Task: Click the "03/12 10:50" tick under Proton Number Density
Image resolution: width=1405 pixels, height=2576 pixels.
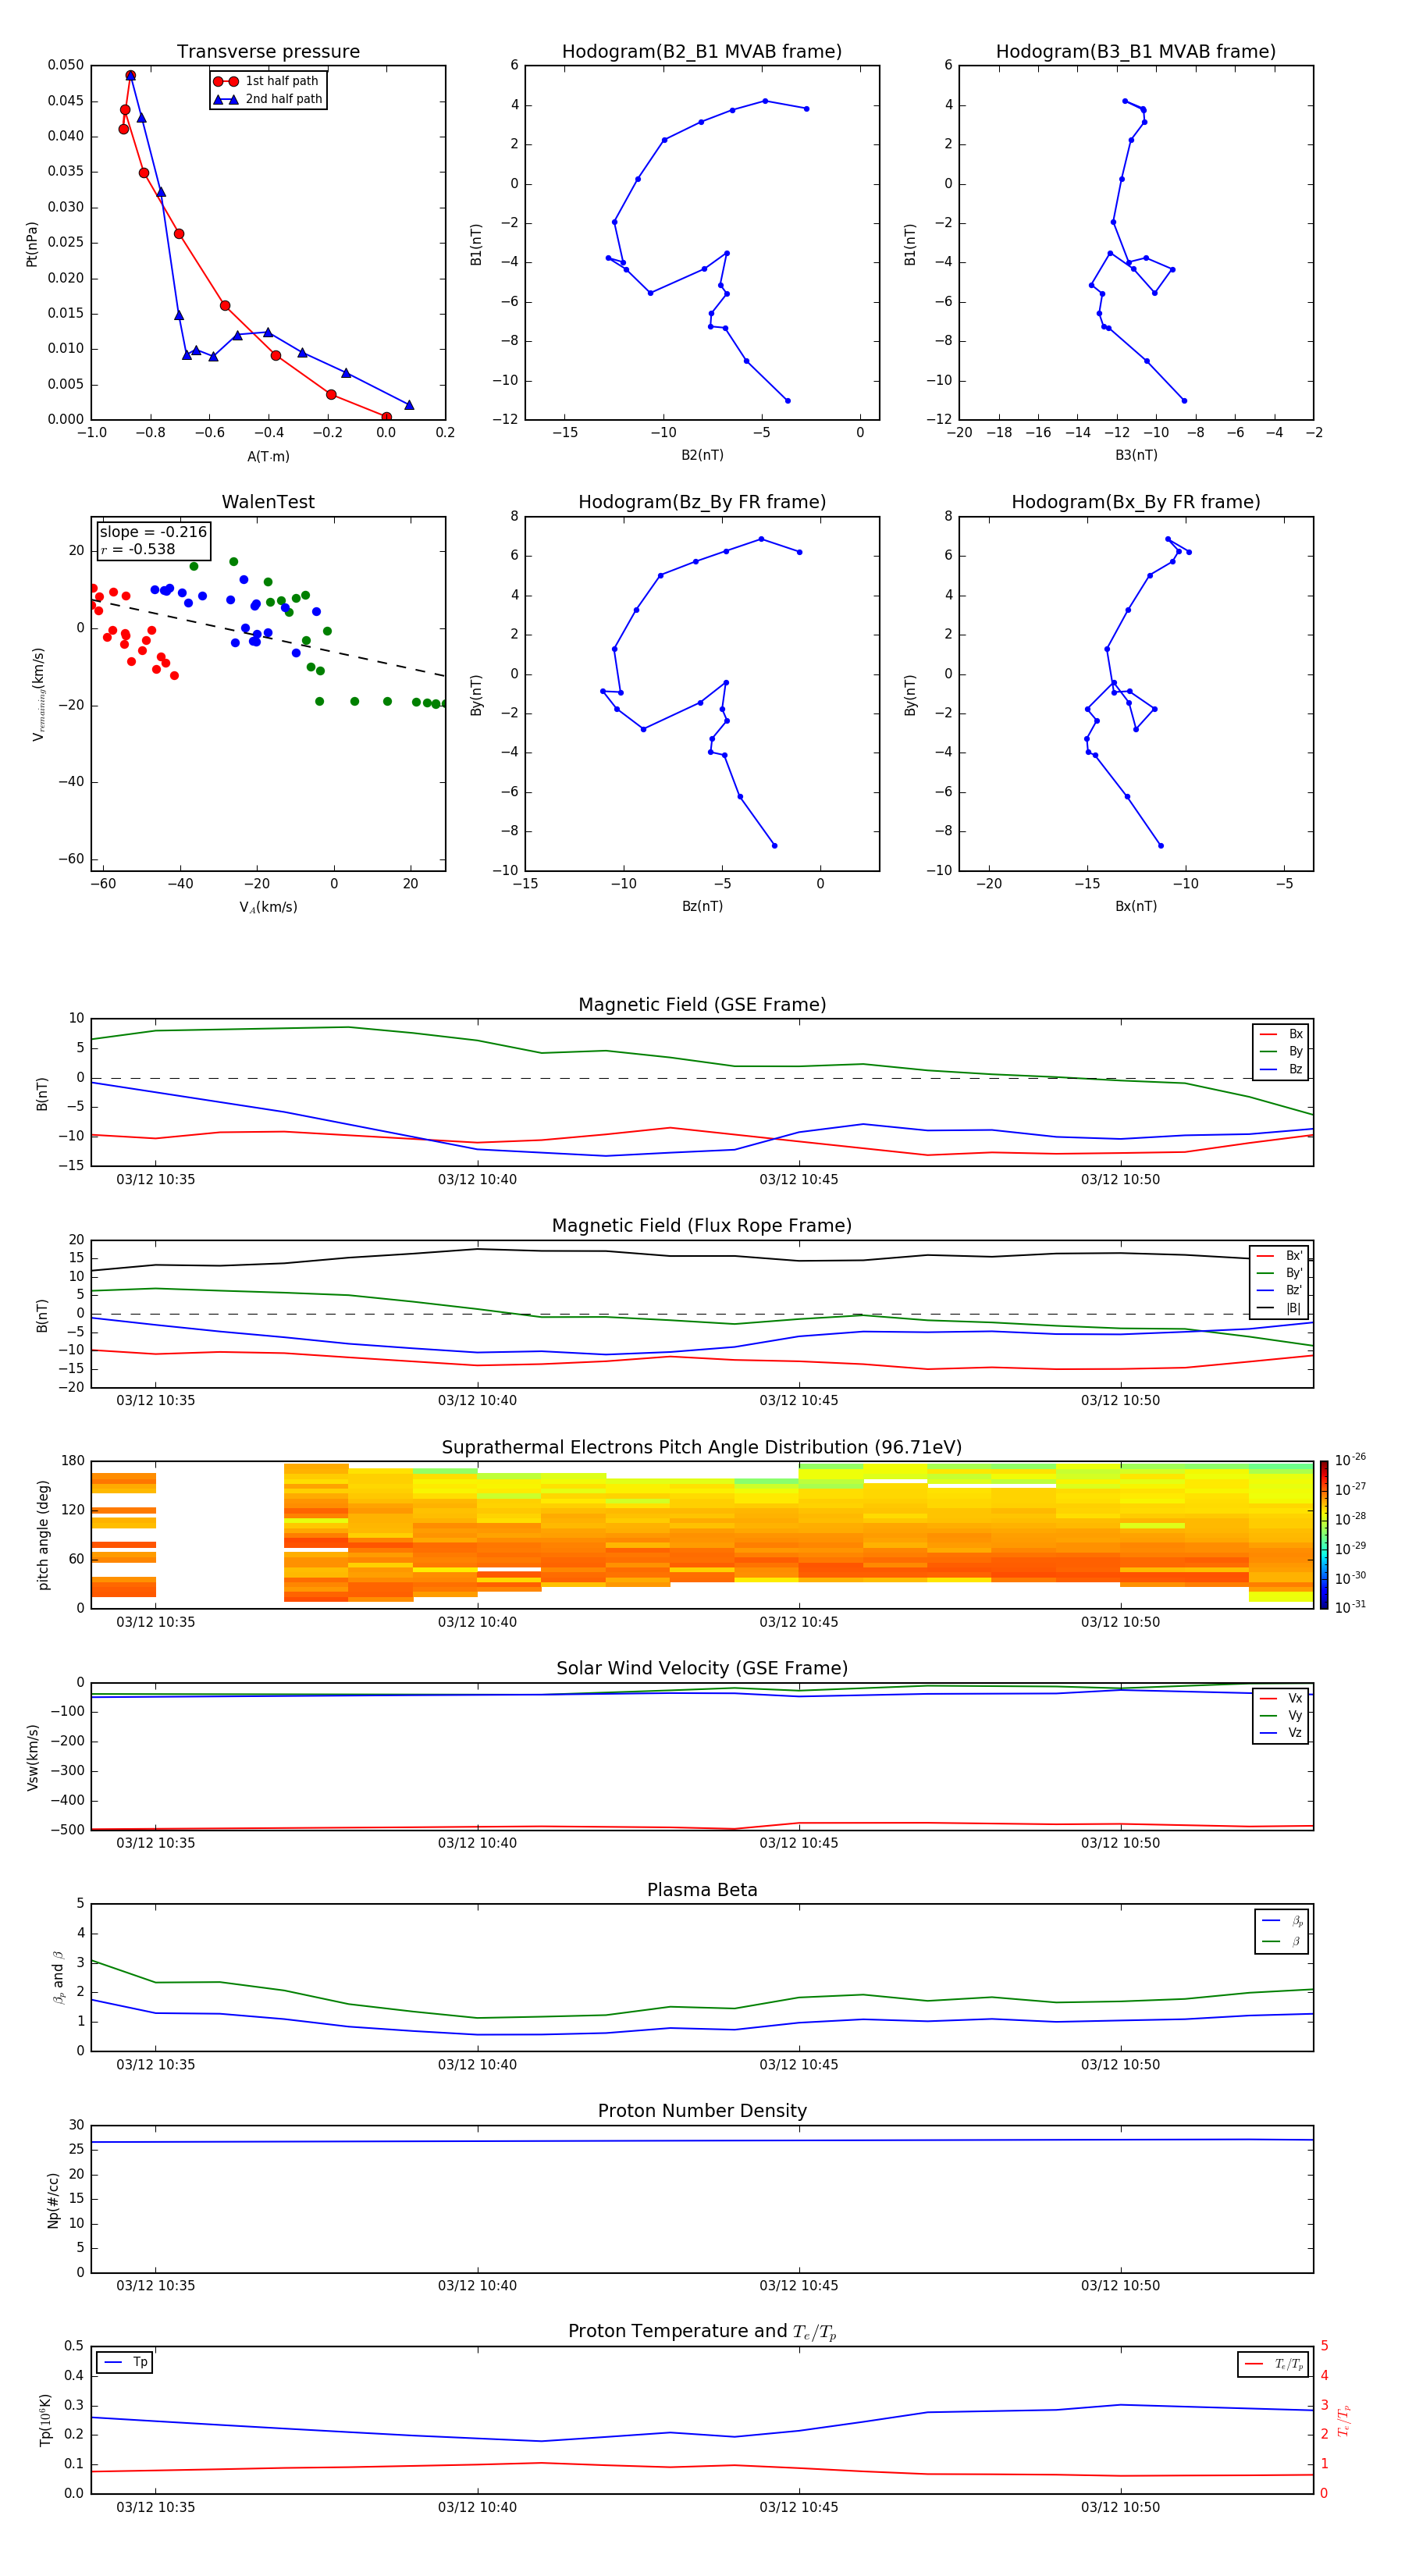Action: [1120, 2286]
